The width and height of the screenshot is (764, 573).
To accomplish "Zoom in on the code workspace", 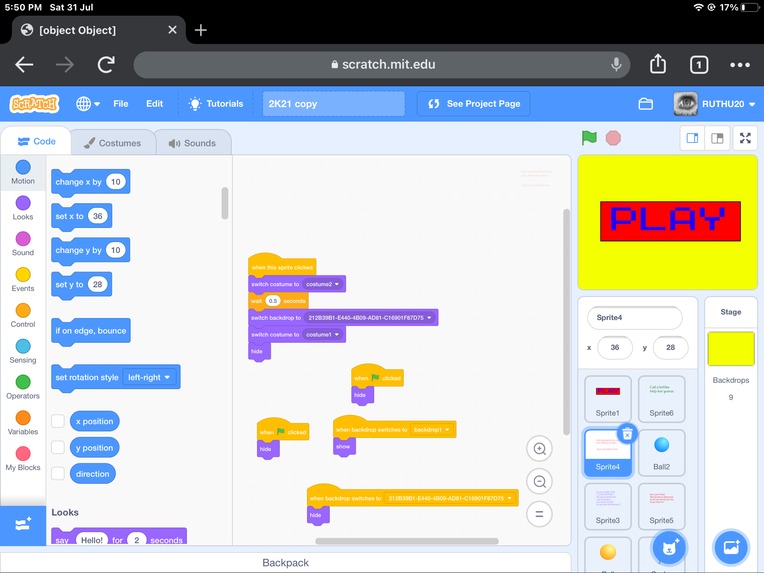I will click(539, 449).
